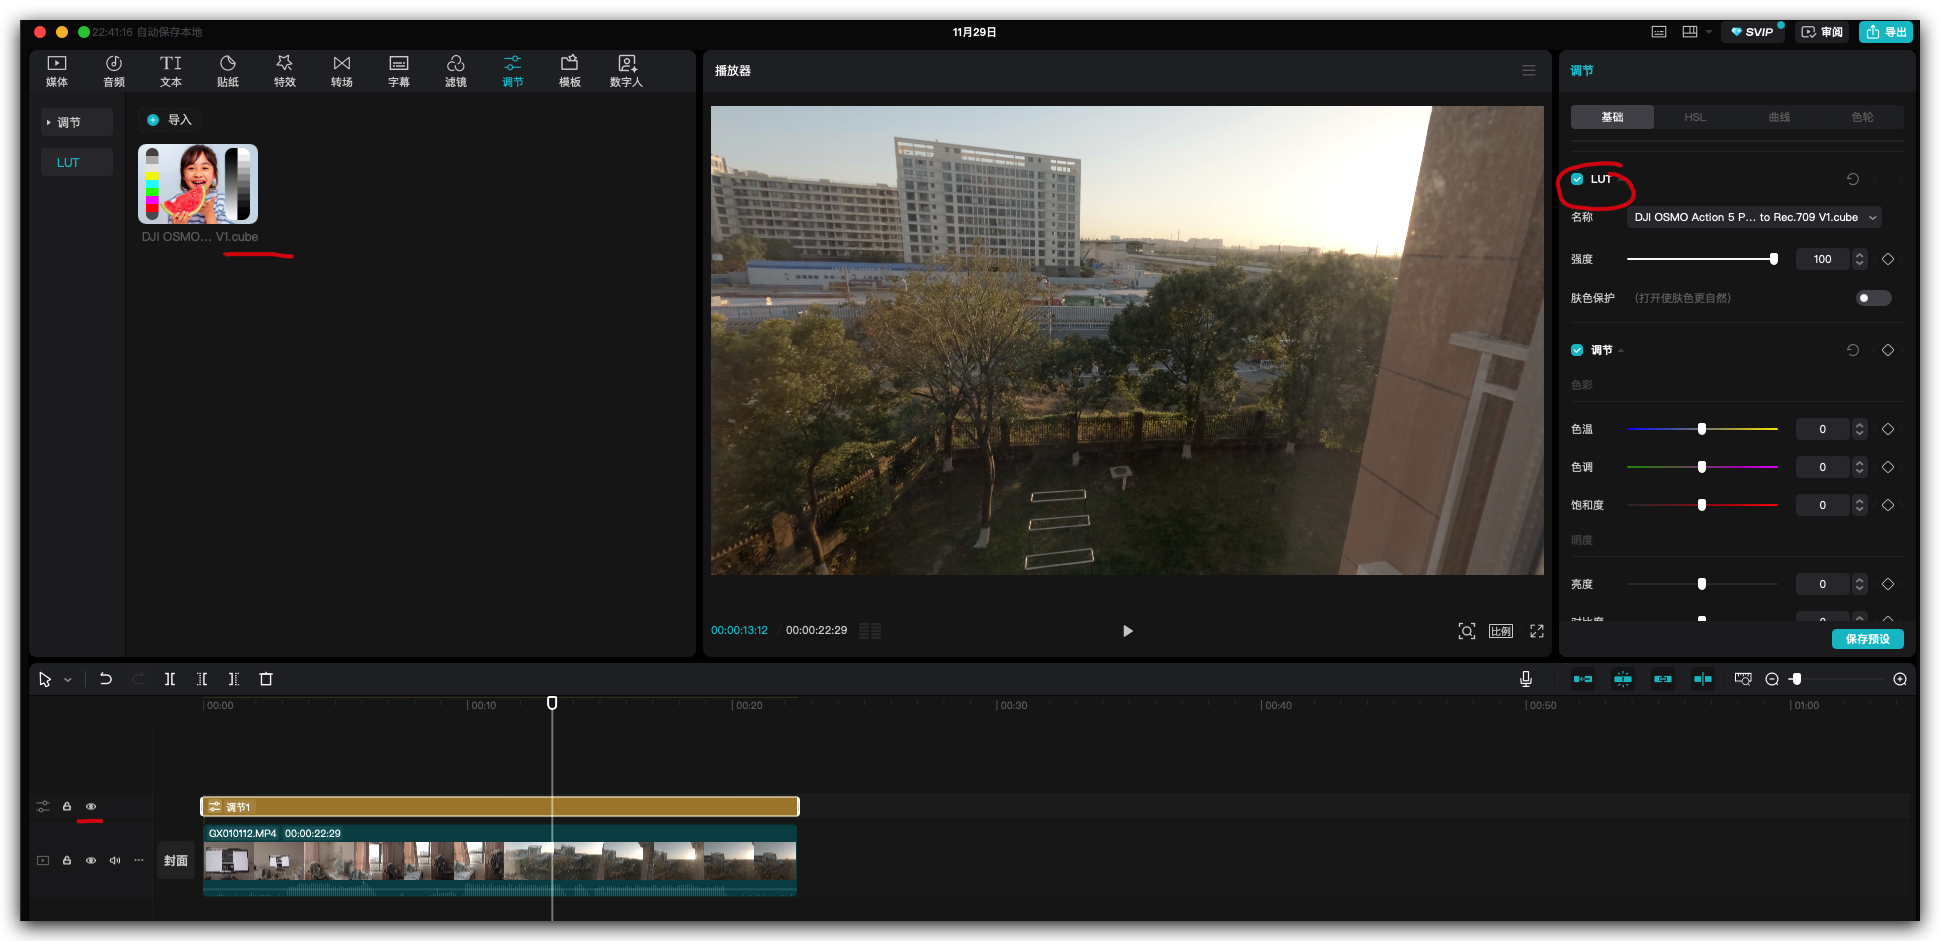Undo the last action
This screenshot has height=941, width=1940.
click(106, 679)
